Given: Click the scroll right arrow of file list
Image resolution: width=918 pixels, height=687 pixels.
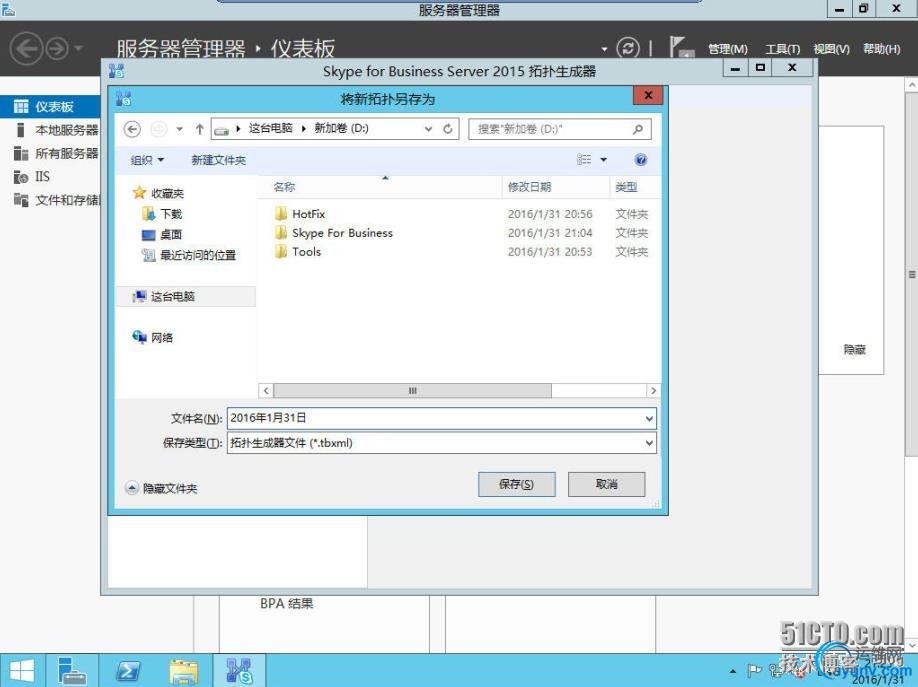Looking at the screenshot, I should (653, 391).
